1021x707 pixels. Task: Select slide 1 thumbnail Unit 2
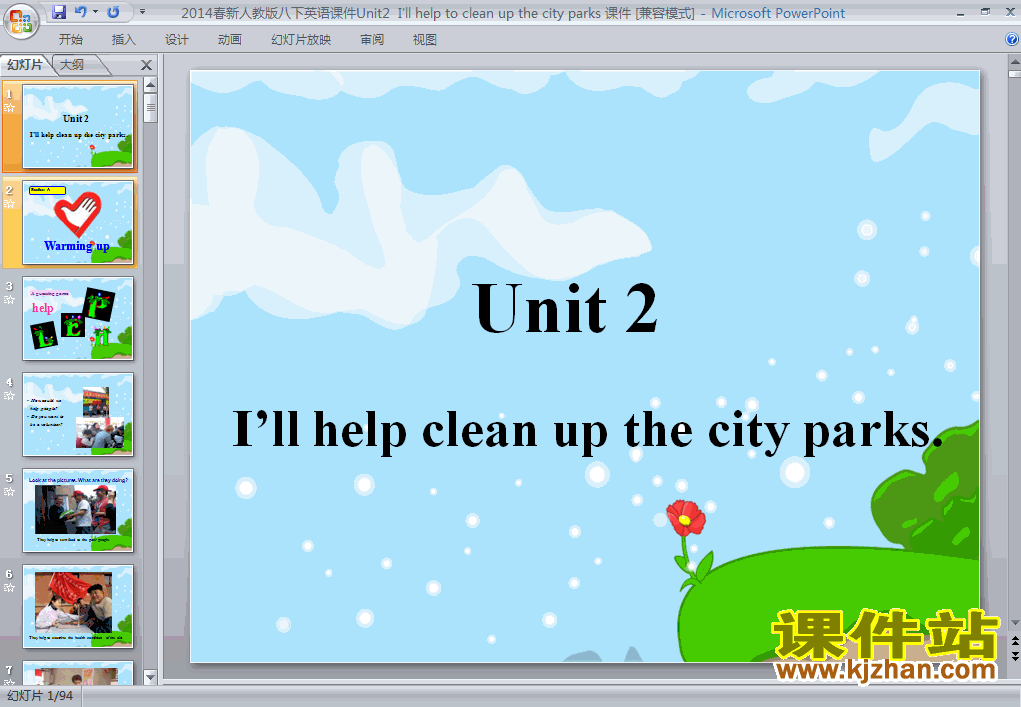click(78, 126)
